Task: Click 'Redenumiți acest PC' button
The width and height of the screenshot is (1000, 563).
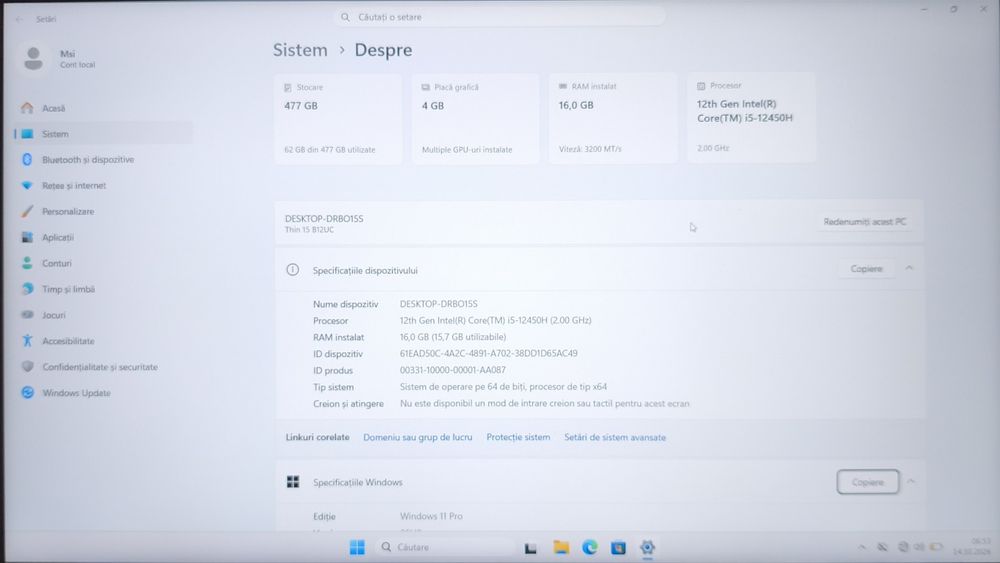Action: coord(865,222)
